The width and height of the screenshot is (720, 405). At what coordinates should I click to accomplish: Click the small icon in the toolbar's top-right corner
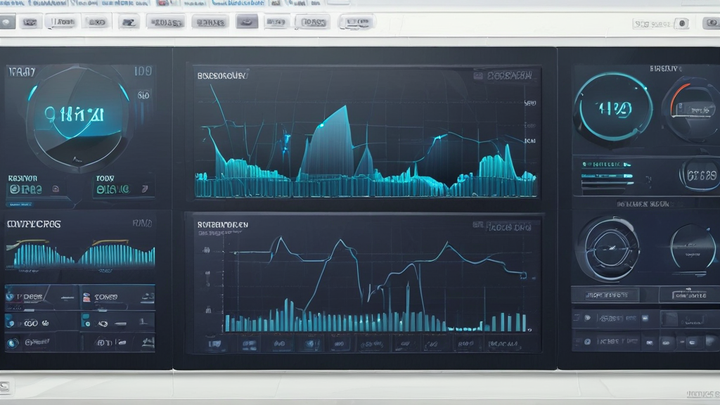pos(712,22)
